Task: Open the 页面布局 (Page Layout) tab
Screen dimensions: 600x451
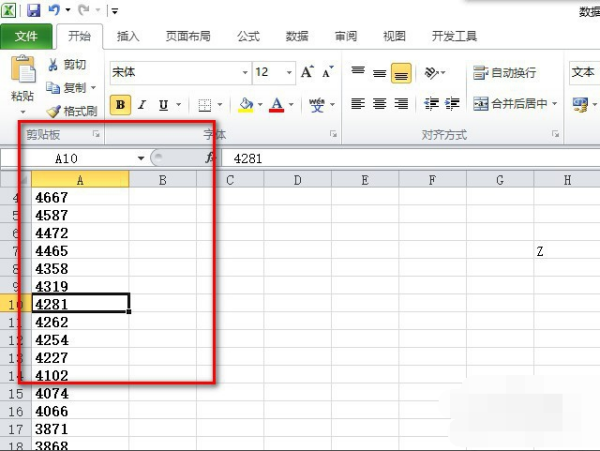Action: (188, 36)
